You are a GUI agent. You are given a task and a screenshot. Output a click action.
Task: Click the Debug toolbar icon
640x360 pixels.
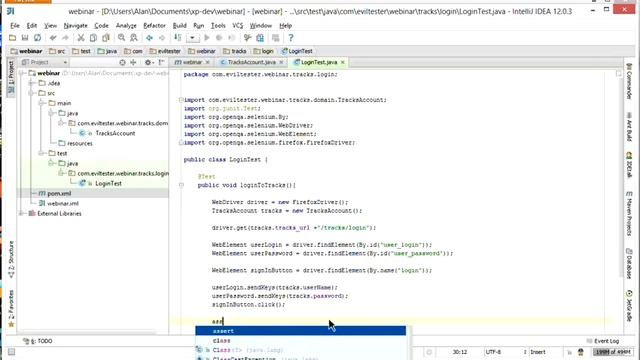tap(219, 38)
